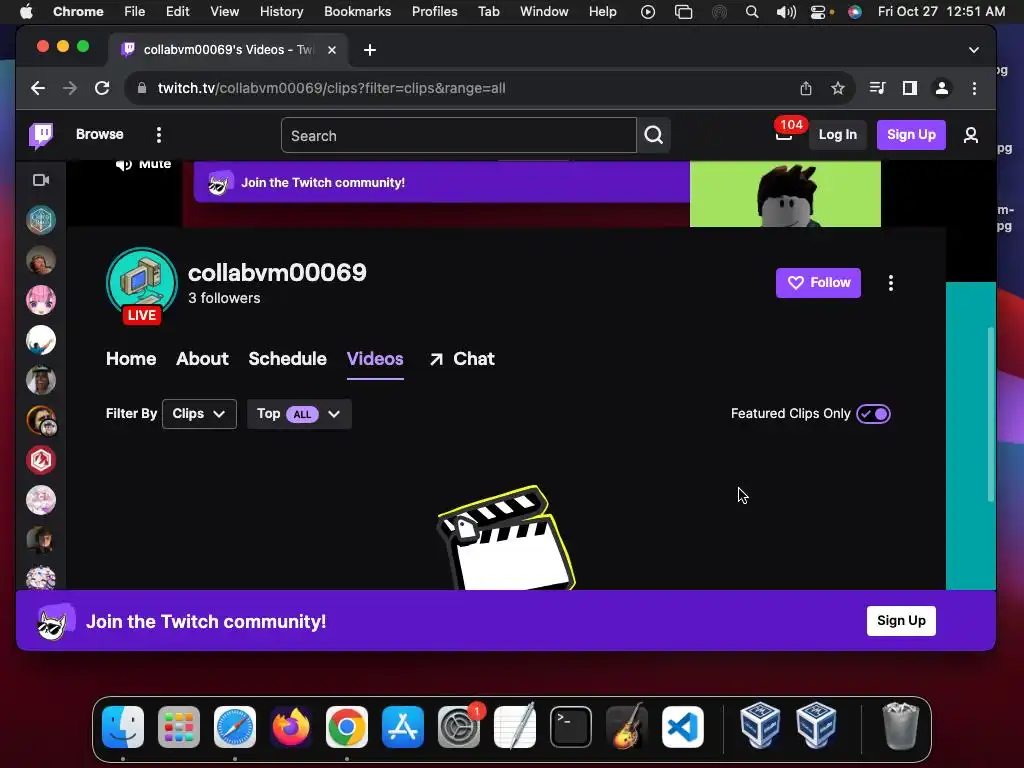1024x768 pixels.
Task: Click the Follow button
Action: [x=818, y=283]
